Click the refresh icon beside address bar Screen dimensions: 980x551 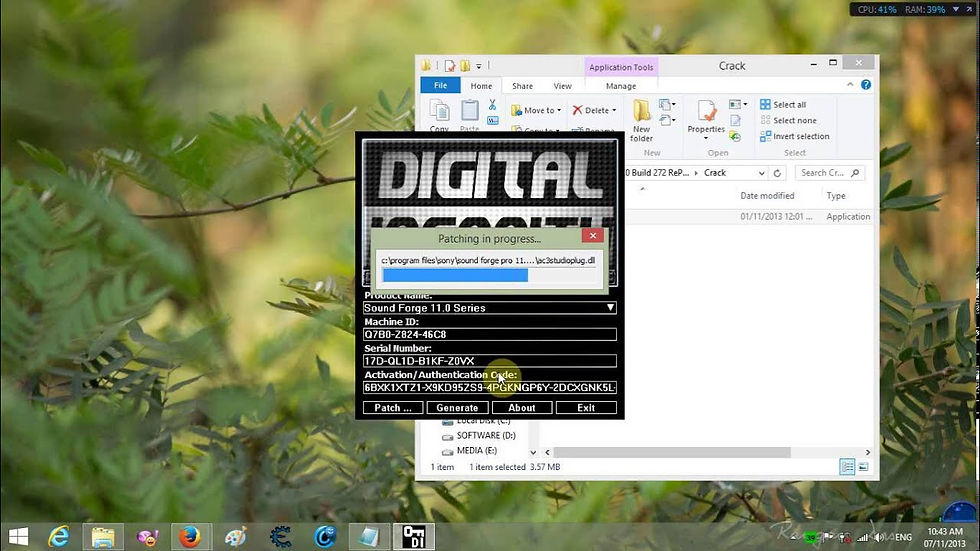pos(777,173)
